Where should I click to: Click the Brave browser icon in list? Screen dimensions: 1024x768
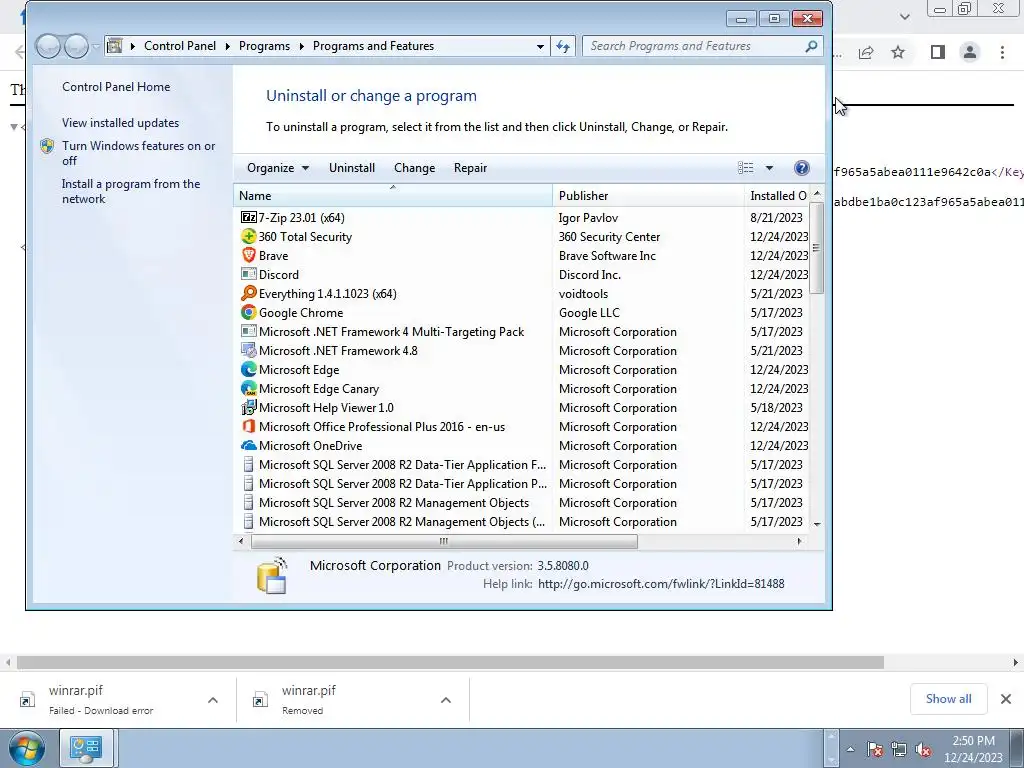(x=248, y=255)
